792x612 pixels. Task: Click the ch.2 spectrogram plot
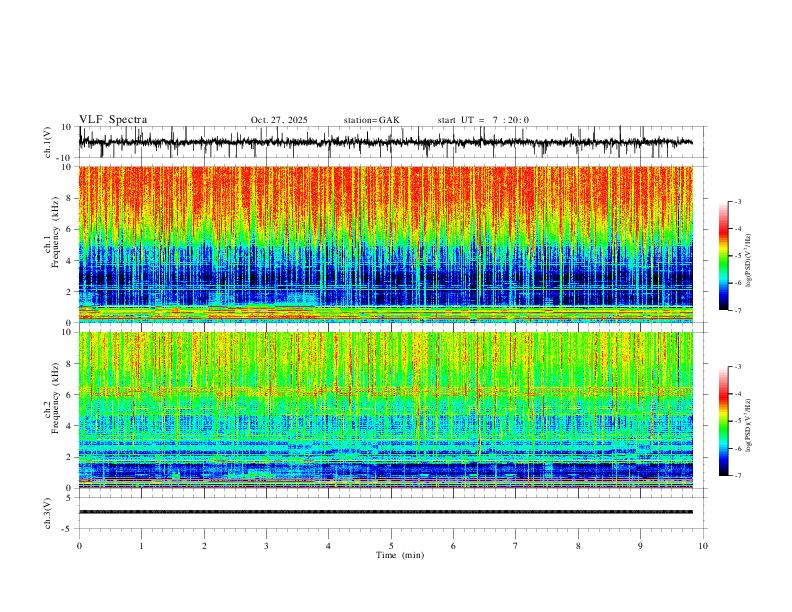point(386,410)
